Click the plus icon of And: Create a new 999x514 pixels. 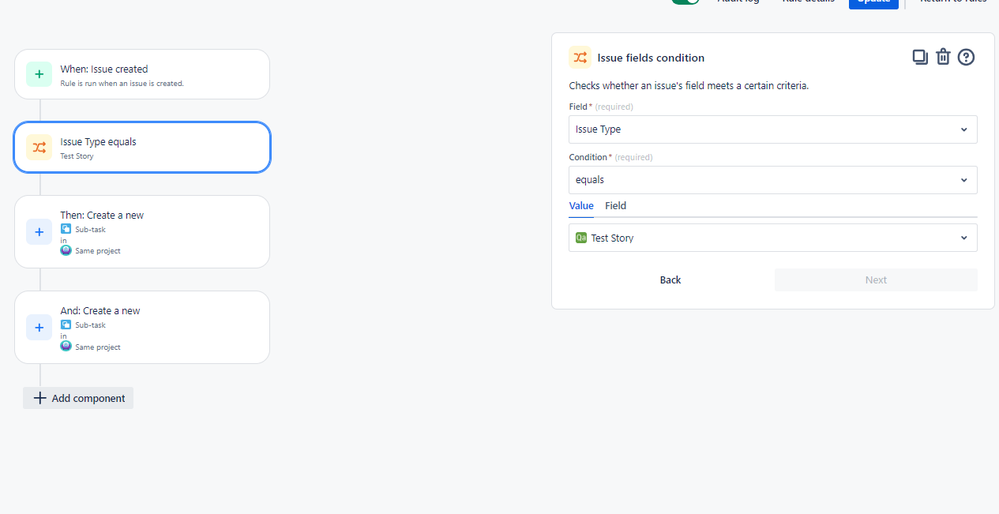click(39, 327)
